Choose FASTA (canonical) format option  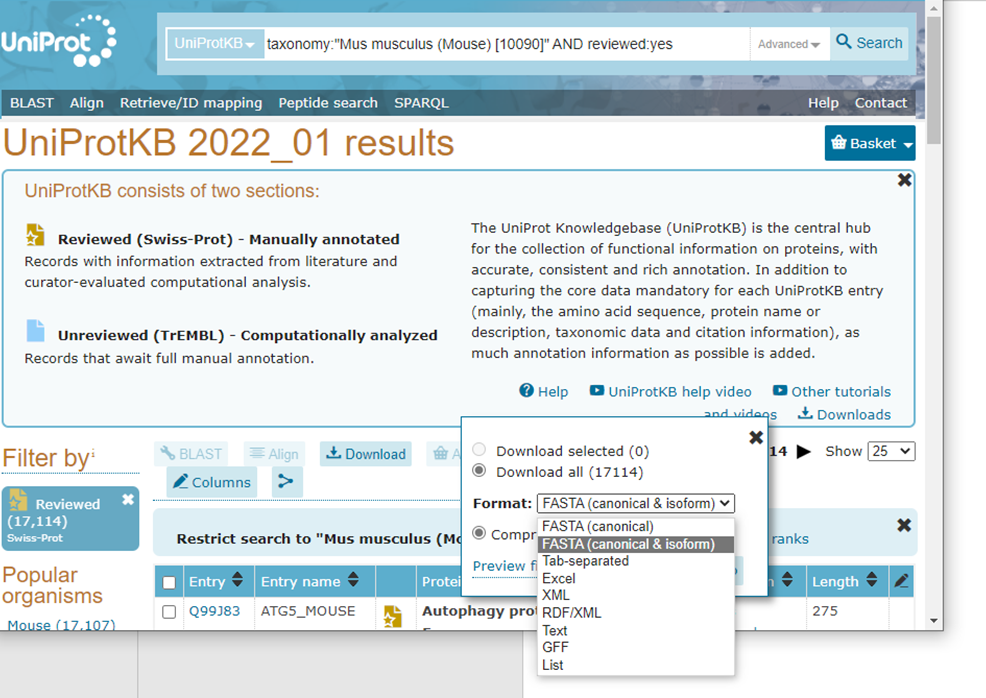(x=636, y=526)
